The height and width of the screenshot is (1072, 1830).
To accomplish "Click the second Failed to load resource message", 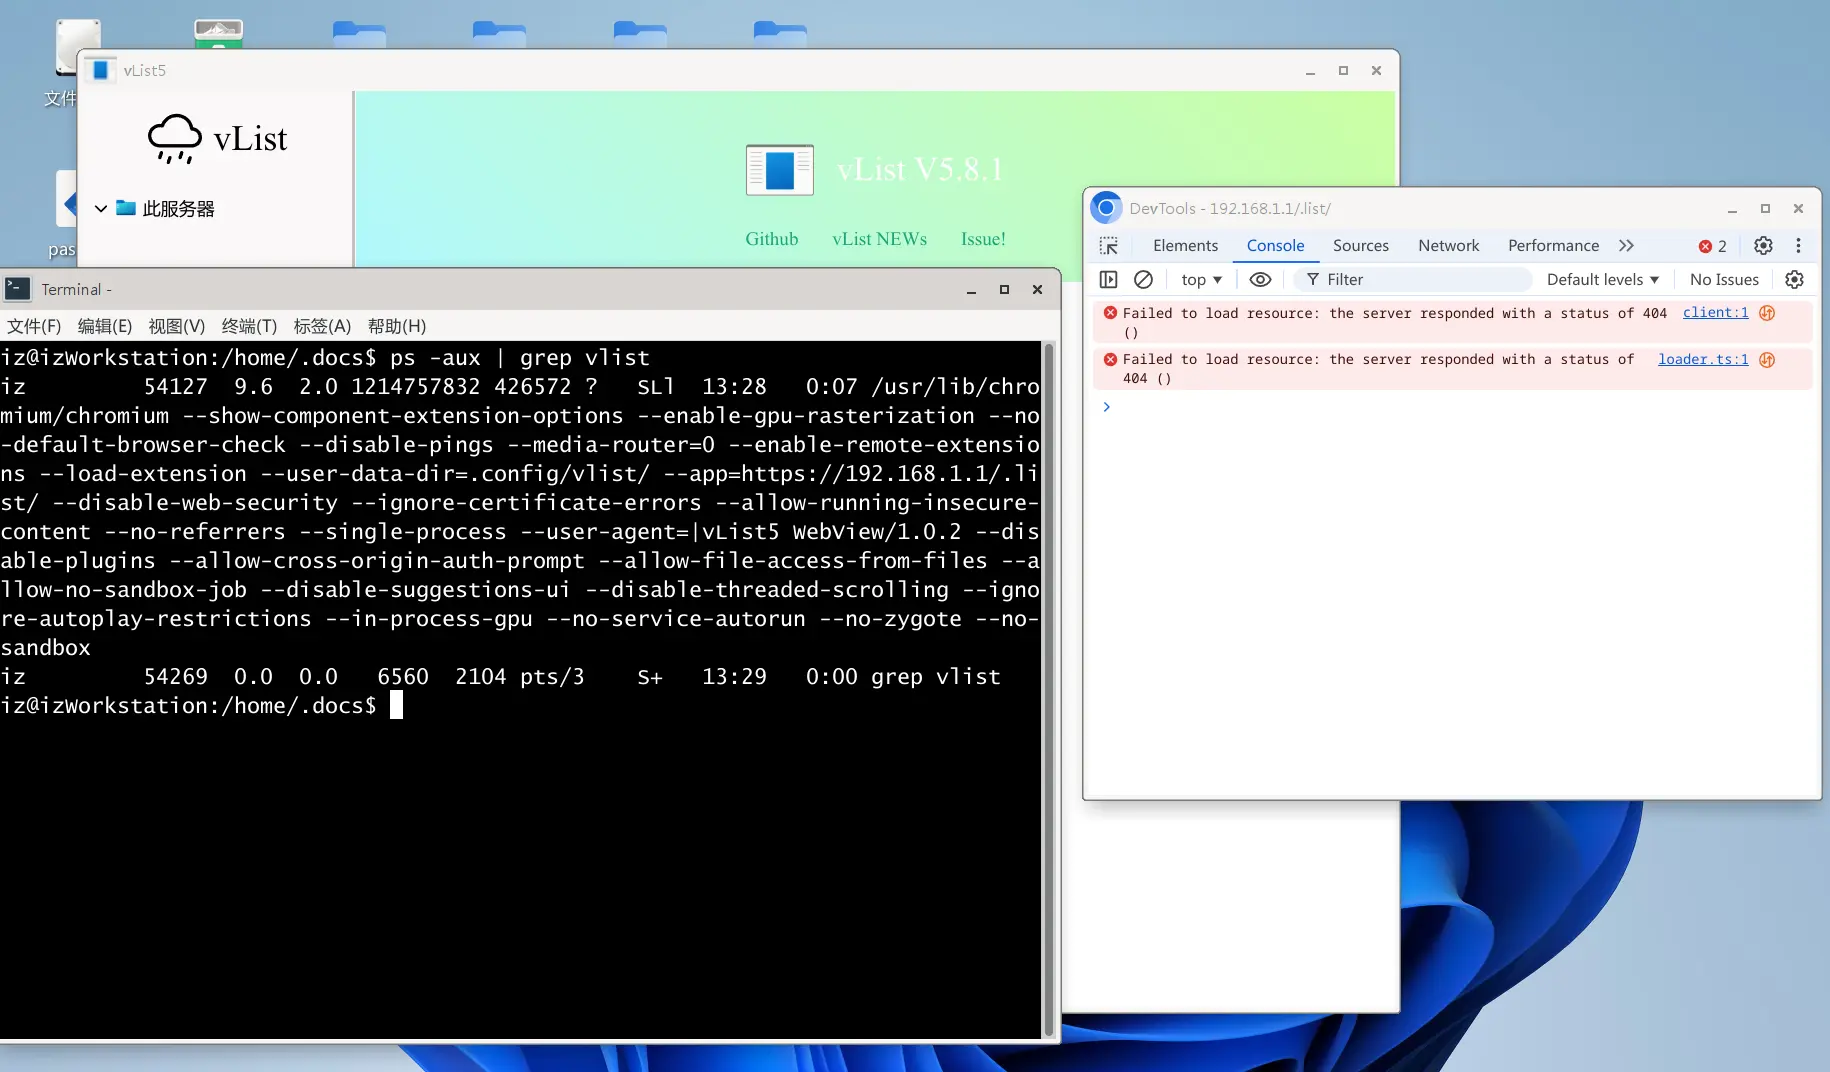I will [1378, 369].
